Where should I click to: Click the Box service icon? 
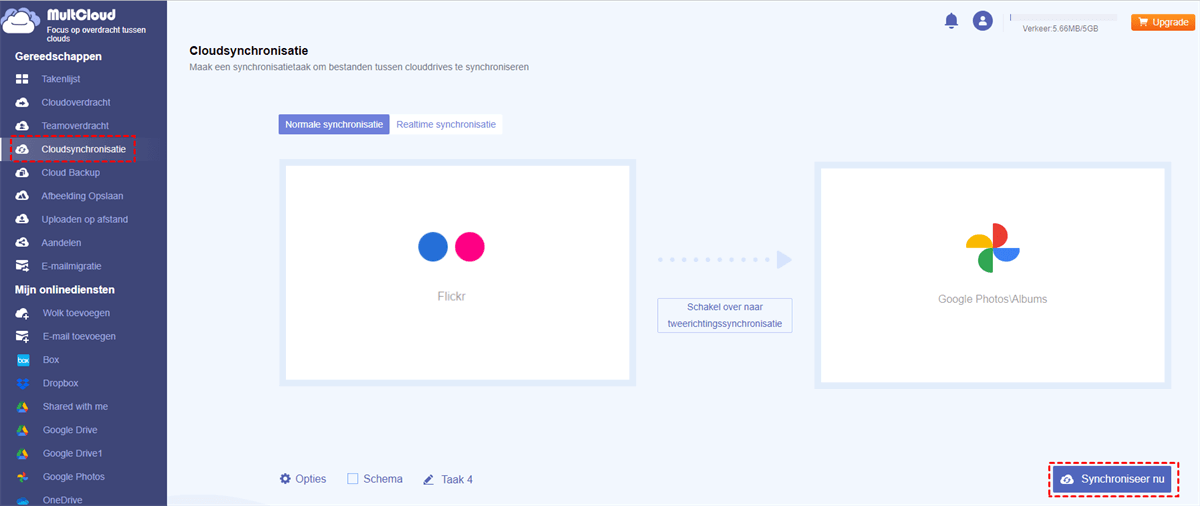tap(22, 360)
